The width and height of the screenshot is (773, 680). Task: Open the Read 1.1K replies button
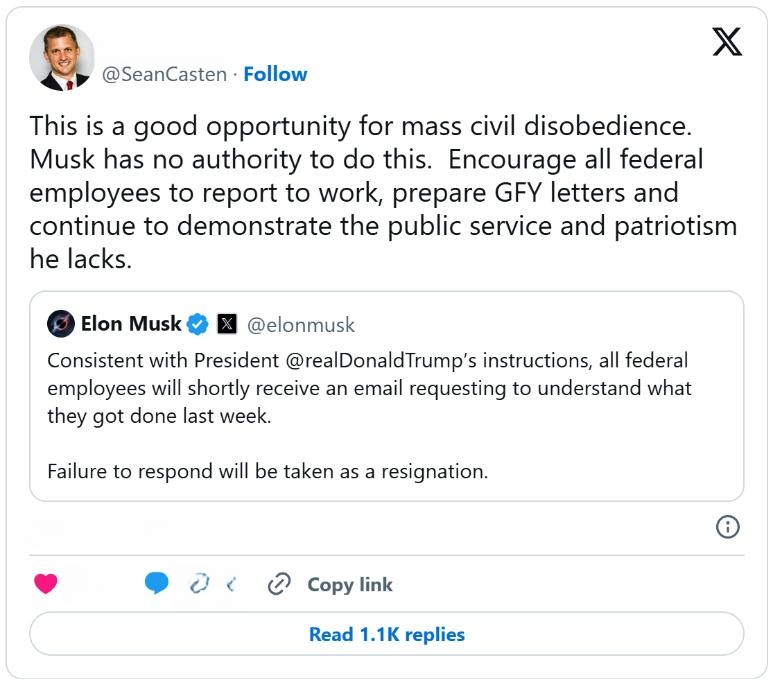coord(386,634)
